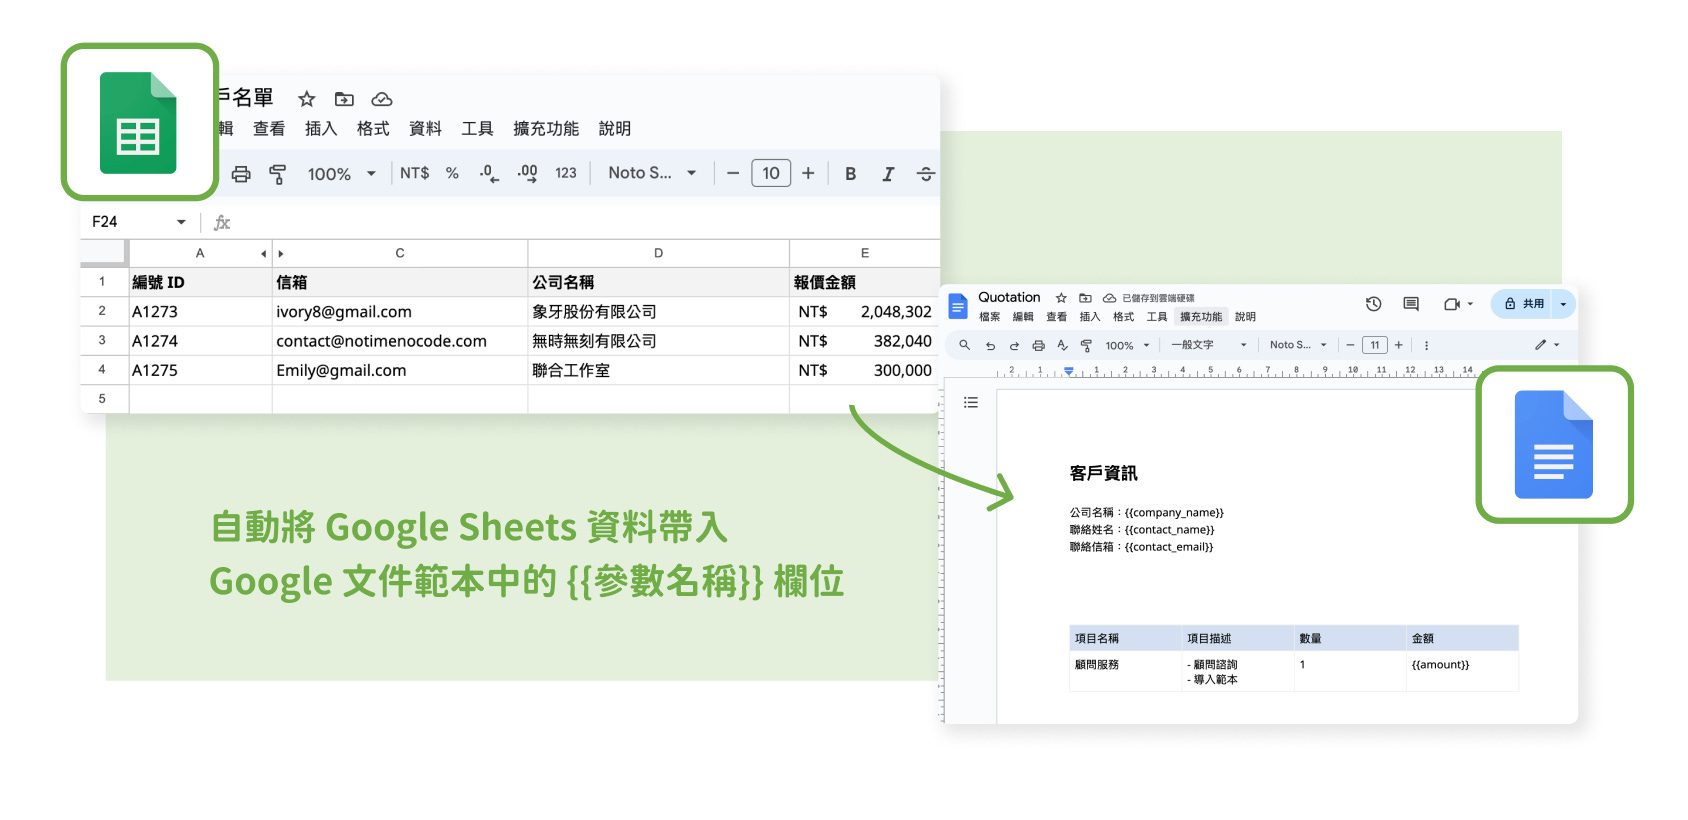
Task: Select column D header in Sheets
Action: coord(658,253)
